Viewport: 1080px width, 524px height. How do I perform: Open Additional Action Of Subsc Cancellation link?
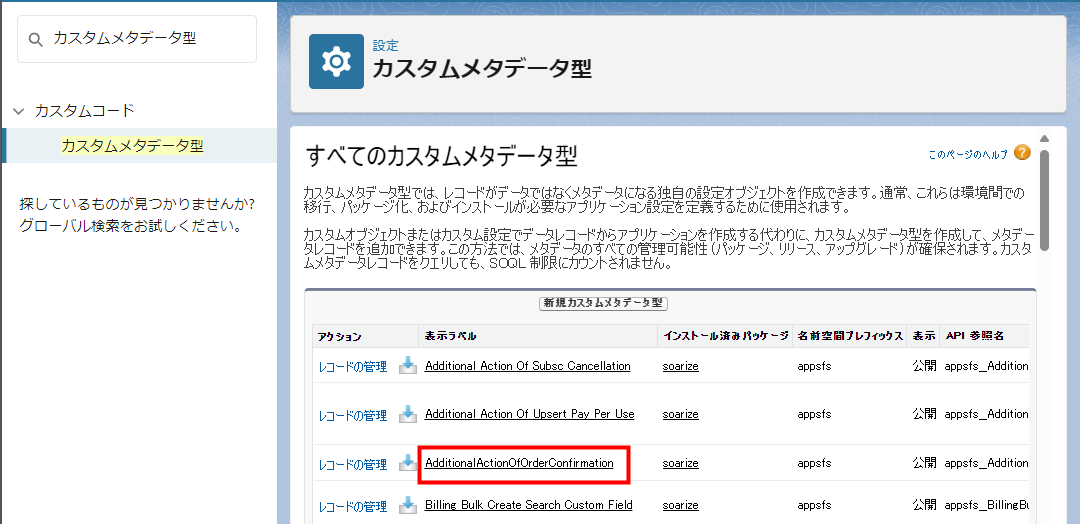(527, 366)
